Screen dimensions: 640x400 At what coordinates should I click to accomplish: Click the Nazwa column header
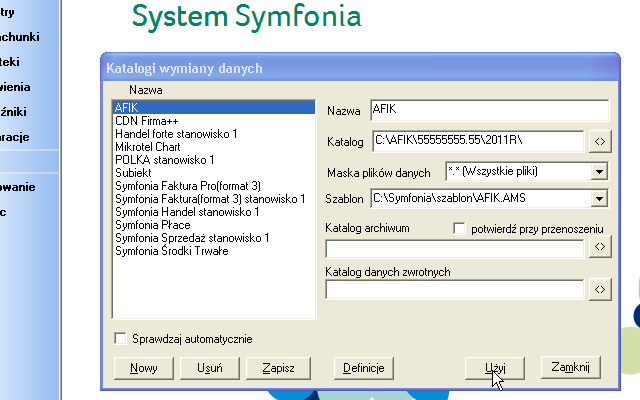tap(146, 90)
